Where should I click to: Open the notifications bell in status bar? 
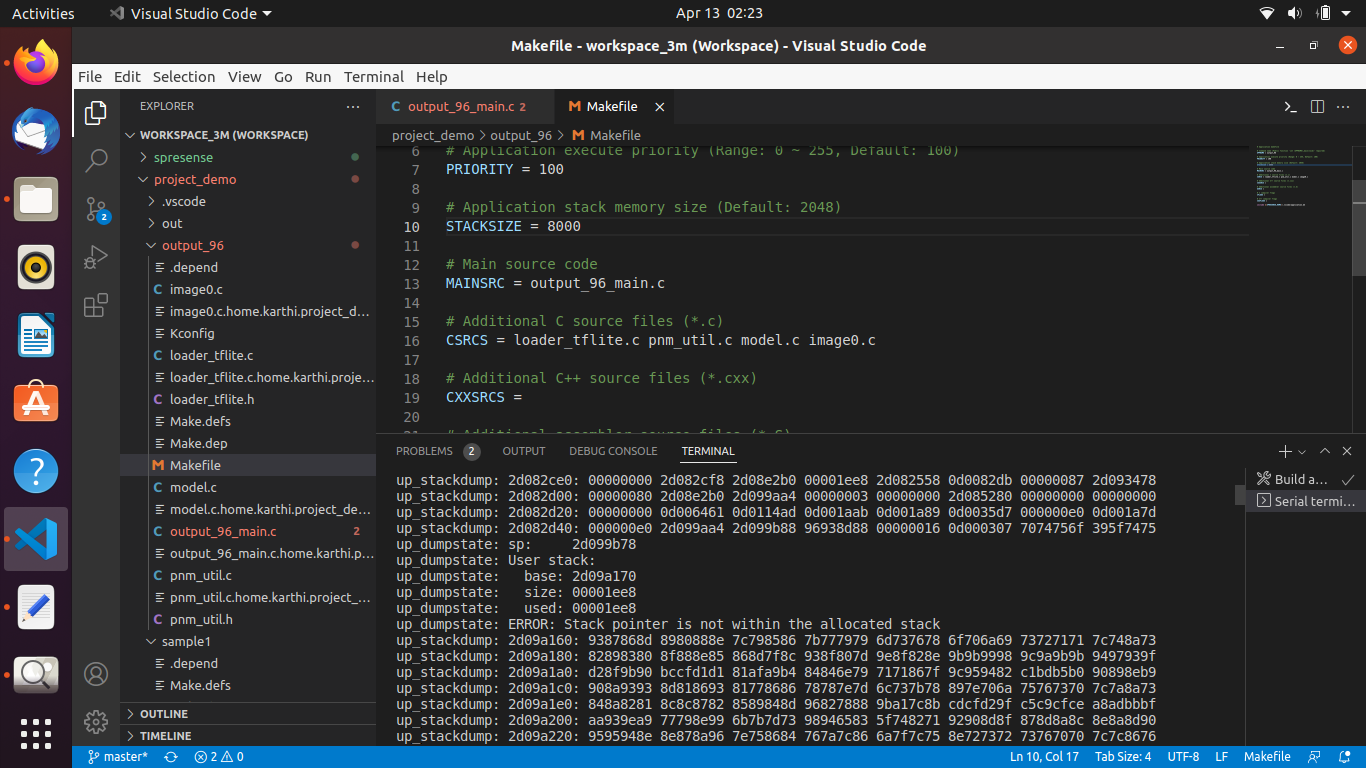click(x=1345, y=757)
